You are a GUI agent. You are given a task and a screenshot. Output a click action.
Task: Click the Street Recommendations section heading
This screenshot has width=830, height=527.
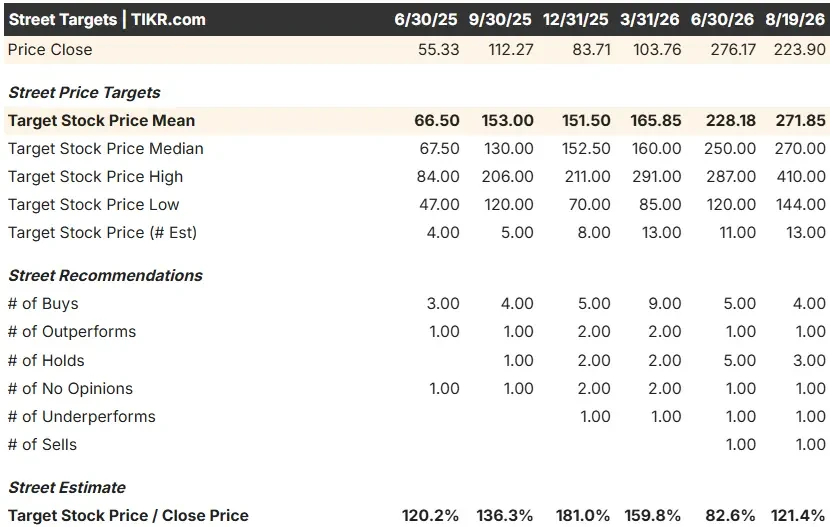click(x=105, y=276)
